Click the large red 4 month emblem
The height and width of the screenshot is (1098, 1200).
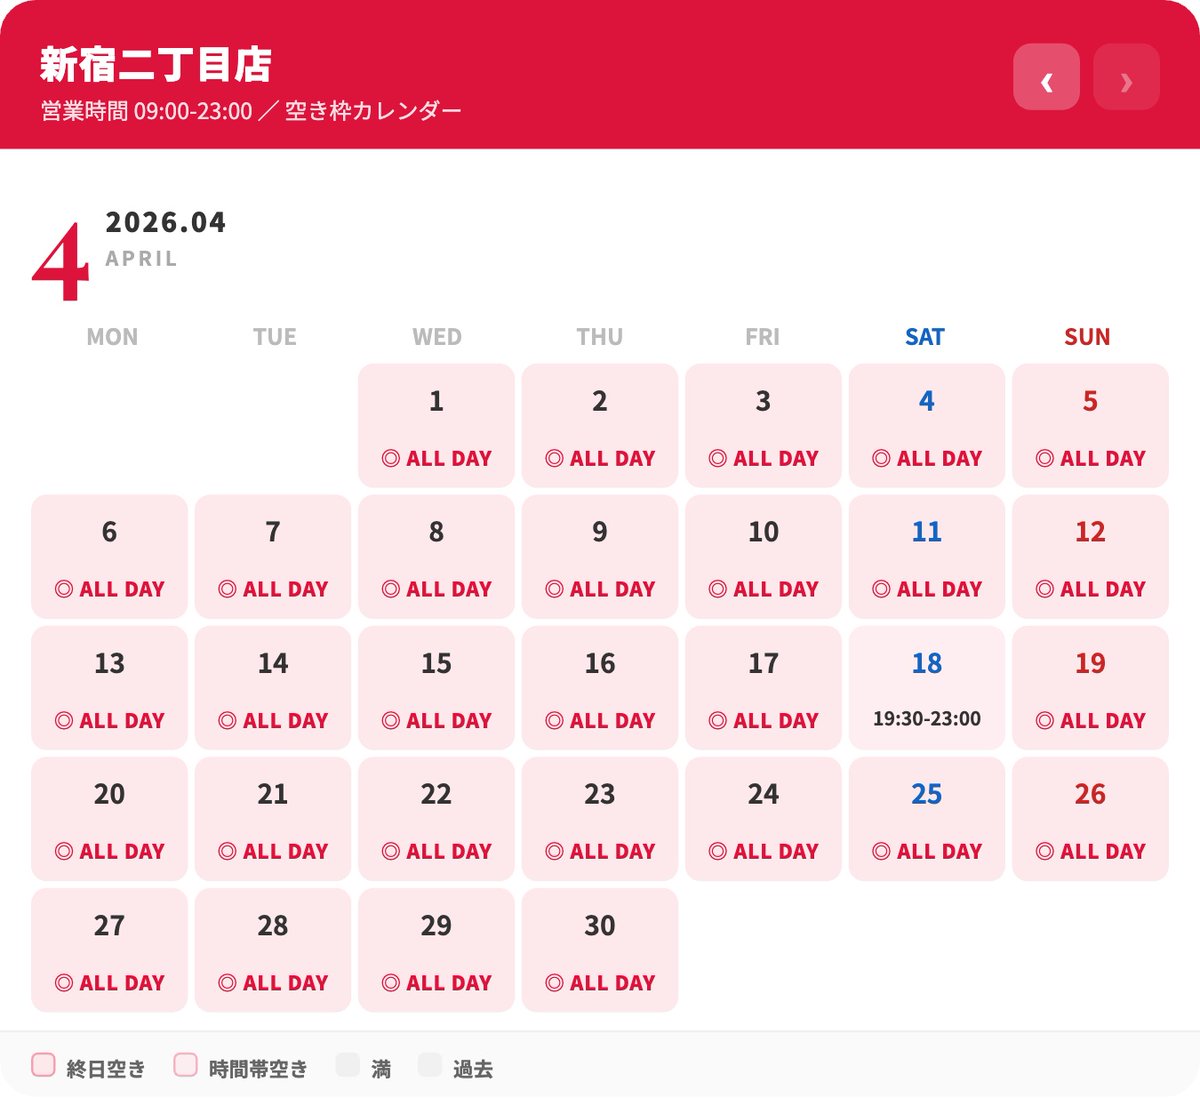63,255
